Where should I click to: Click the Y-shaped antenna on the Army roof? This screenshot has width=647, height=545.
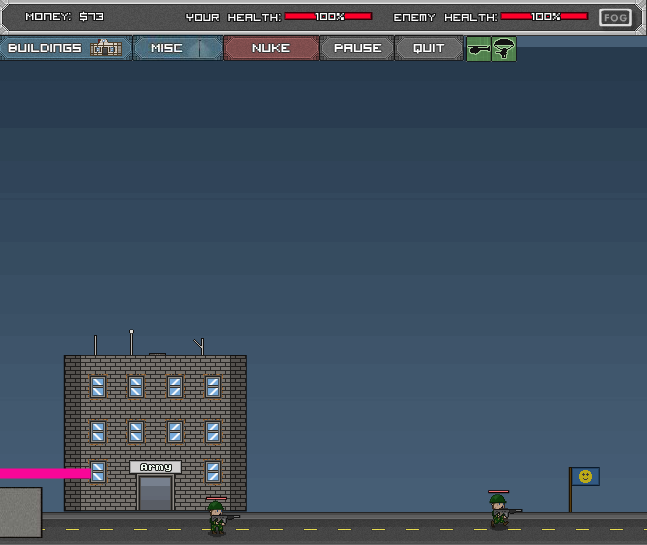(199, 347)
